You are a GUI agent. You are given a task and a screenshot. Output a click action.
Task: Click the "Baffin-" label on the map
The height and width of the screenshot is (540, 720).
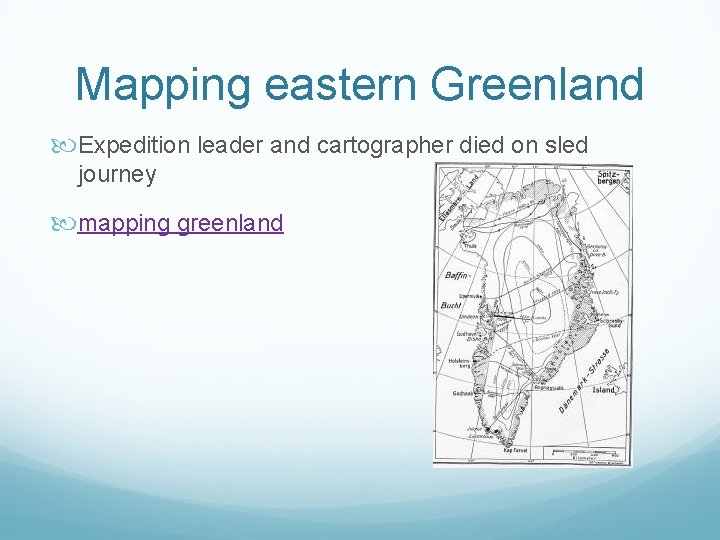pyautogui.click(x=459, y=276)
